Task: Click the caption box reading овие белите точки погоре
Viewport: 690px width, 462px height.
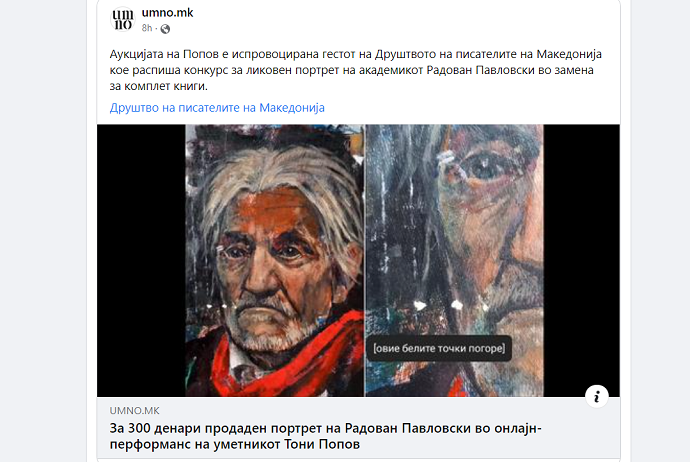Action: (439, 348)
